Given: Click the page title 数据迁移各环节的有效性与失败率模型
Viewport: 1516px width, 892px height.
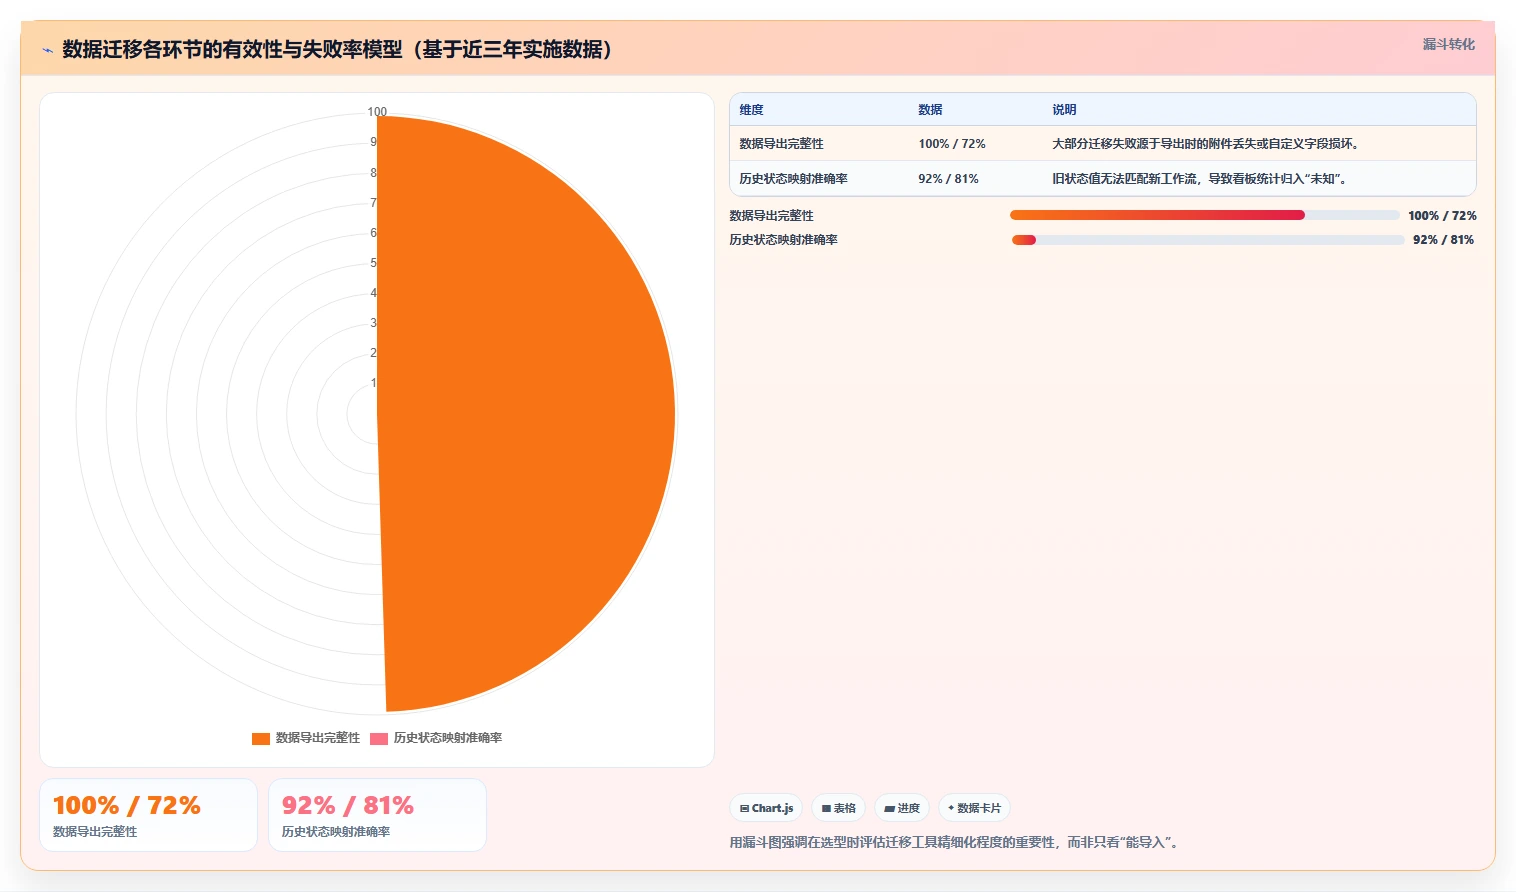Looking at the screenshot, I should (337, 49).
